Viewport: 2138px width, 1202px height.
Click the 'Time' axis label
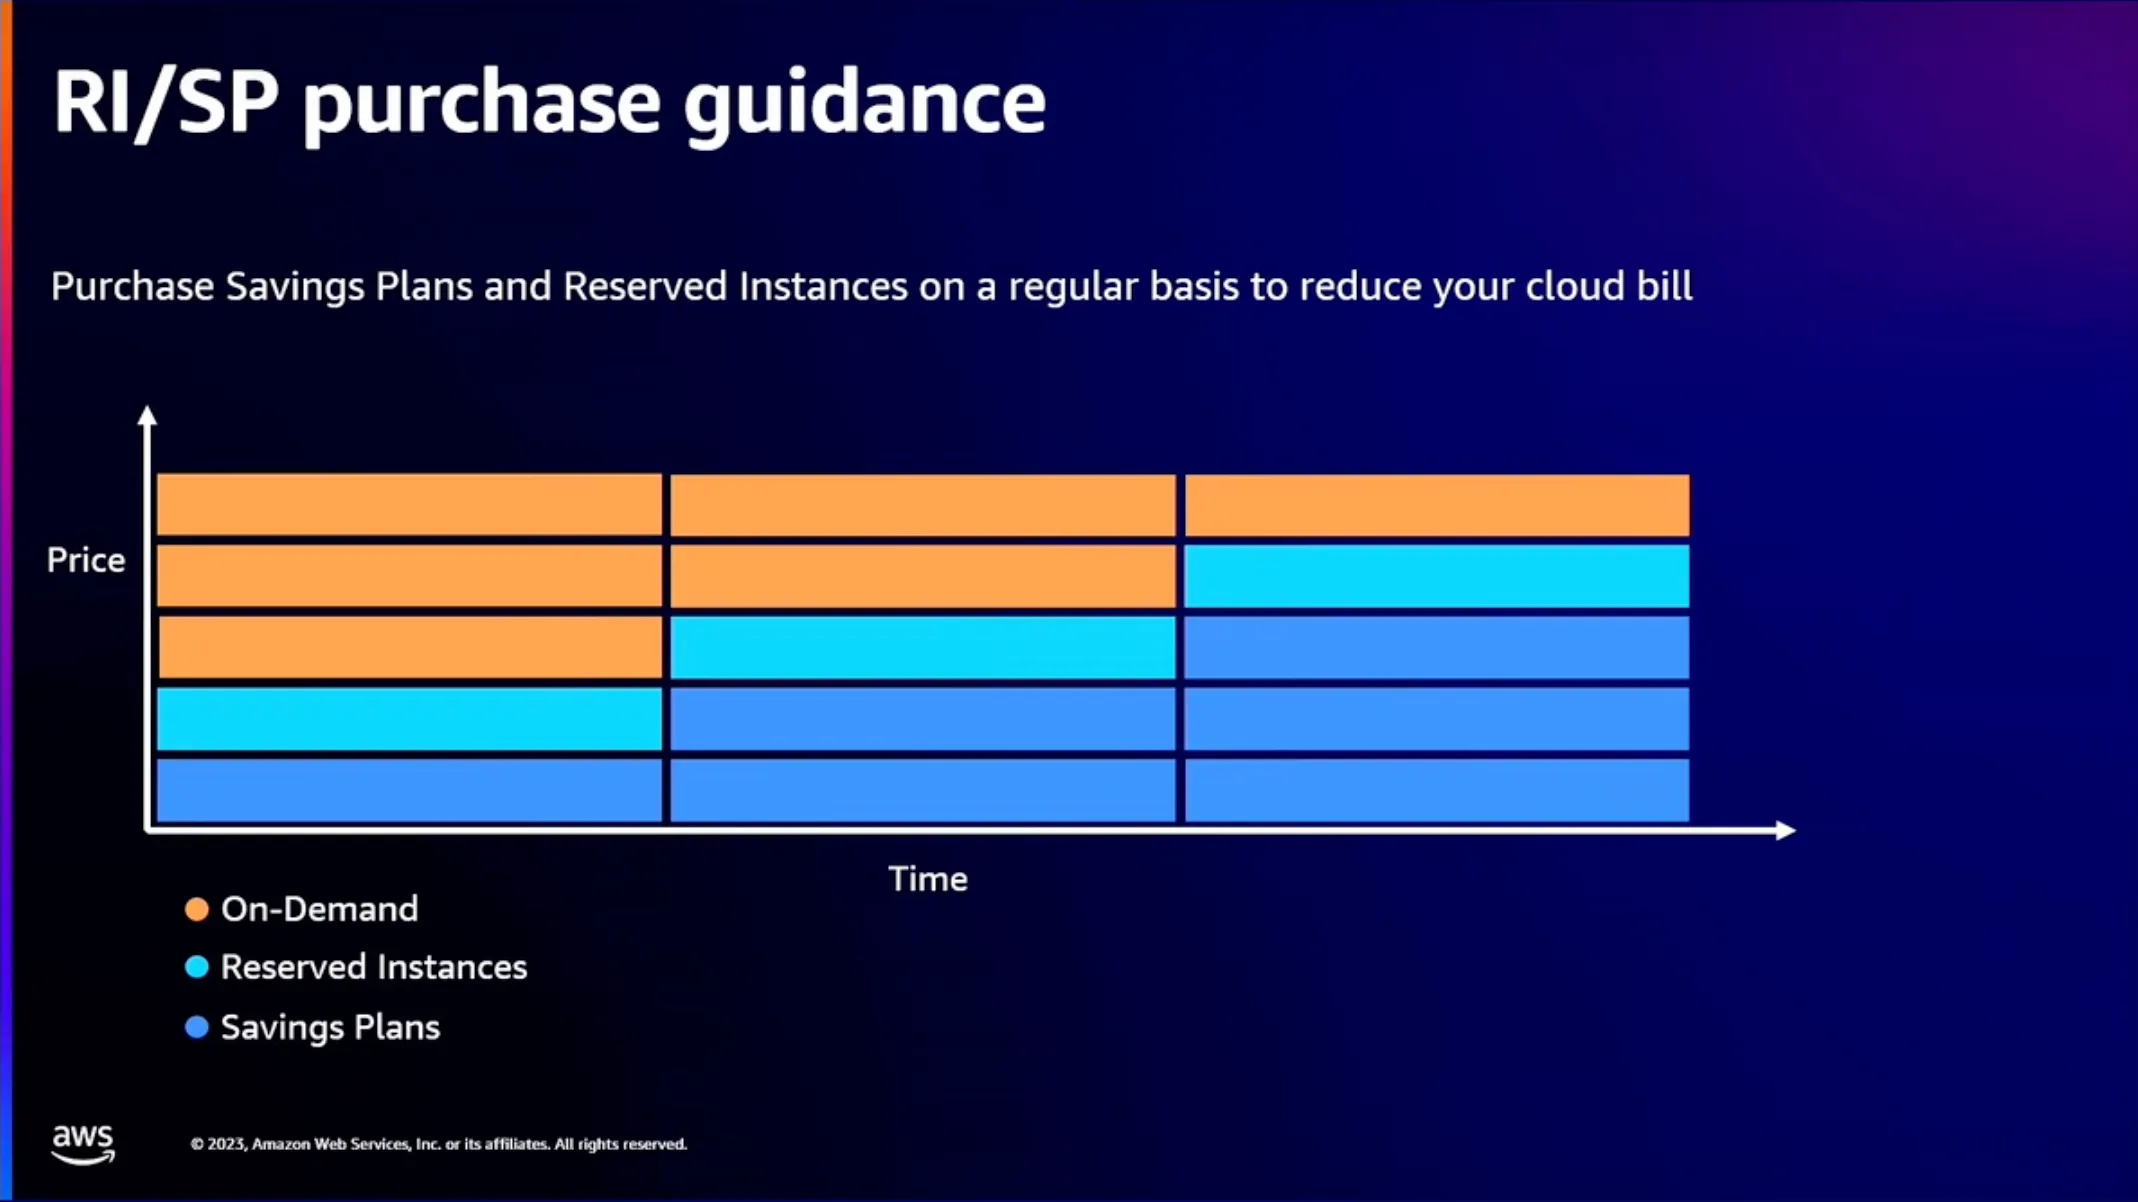click(928, 879)
